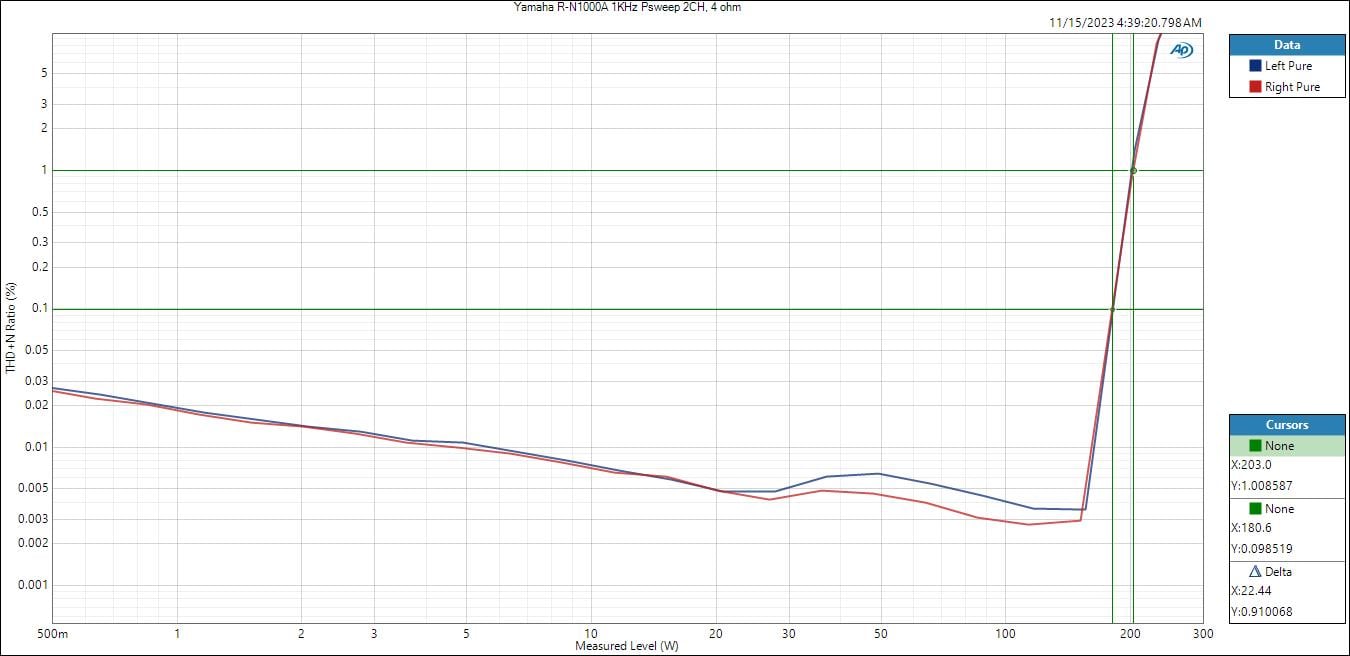Screen dimensions: 1350x656
Task: Click the cursor marker circle at 1% THD+N
Action: [x=1133, y=171]
